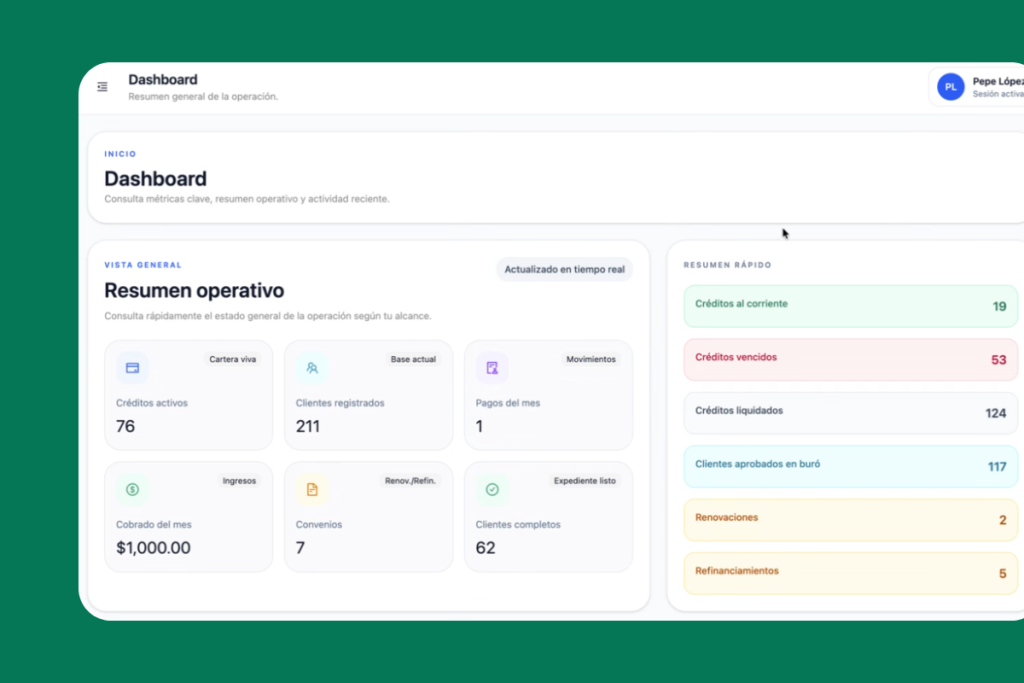This screenshot has height=683, width=1024.
Task: Click the Refinanciamientos summary row
Action: (x=850, y=573)
